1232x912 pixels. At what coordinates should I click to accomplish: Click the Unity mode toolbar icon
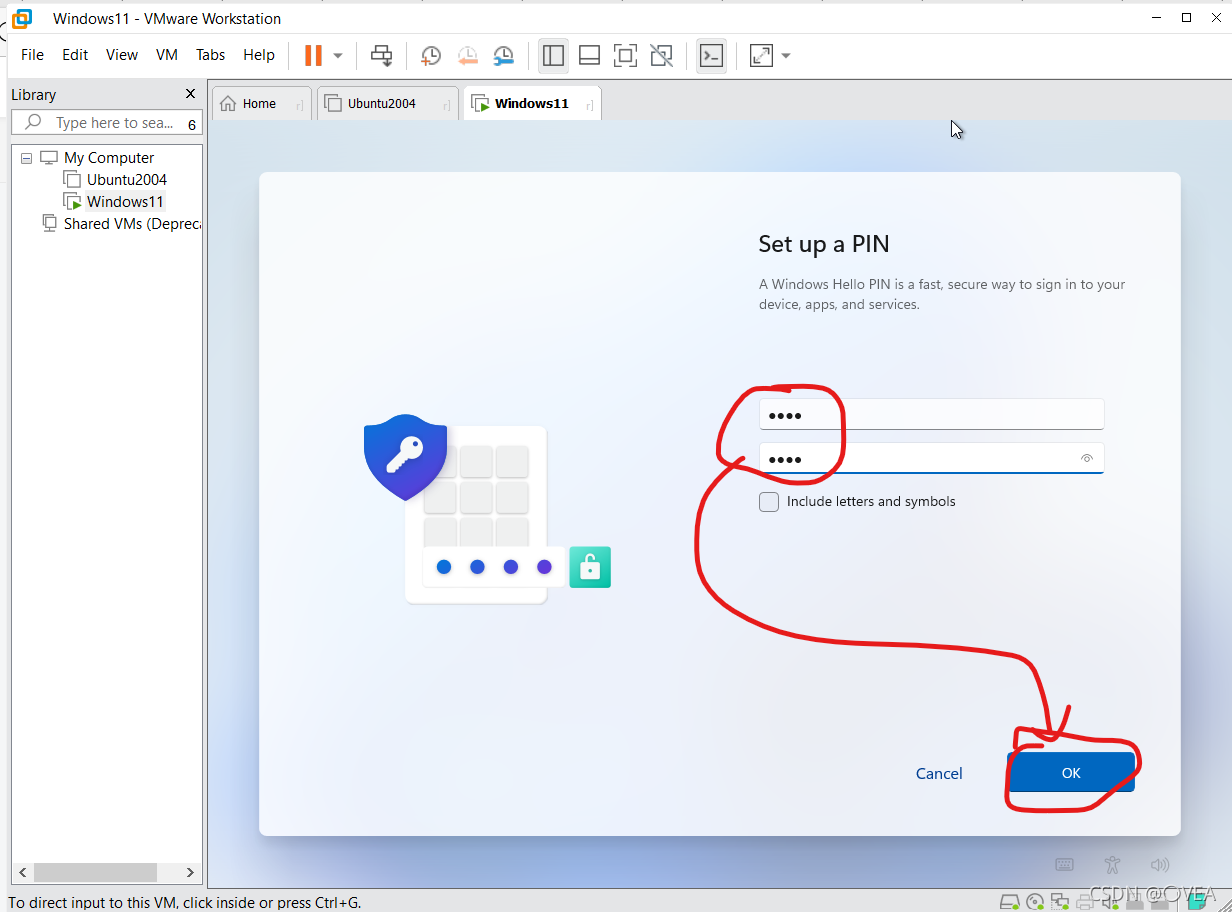pos(661,55)
